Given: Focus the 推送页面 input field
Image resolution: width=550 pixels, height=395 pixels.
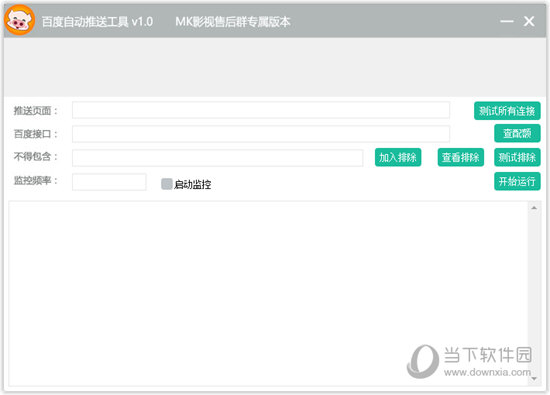Looking at the screenshot, I should coord(261,110).
